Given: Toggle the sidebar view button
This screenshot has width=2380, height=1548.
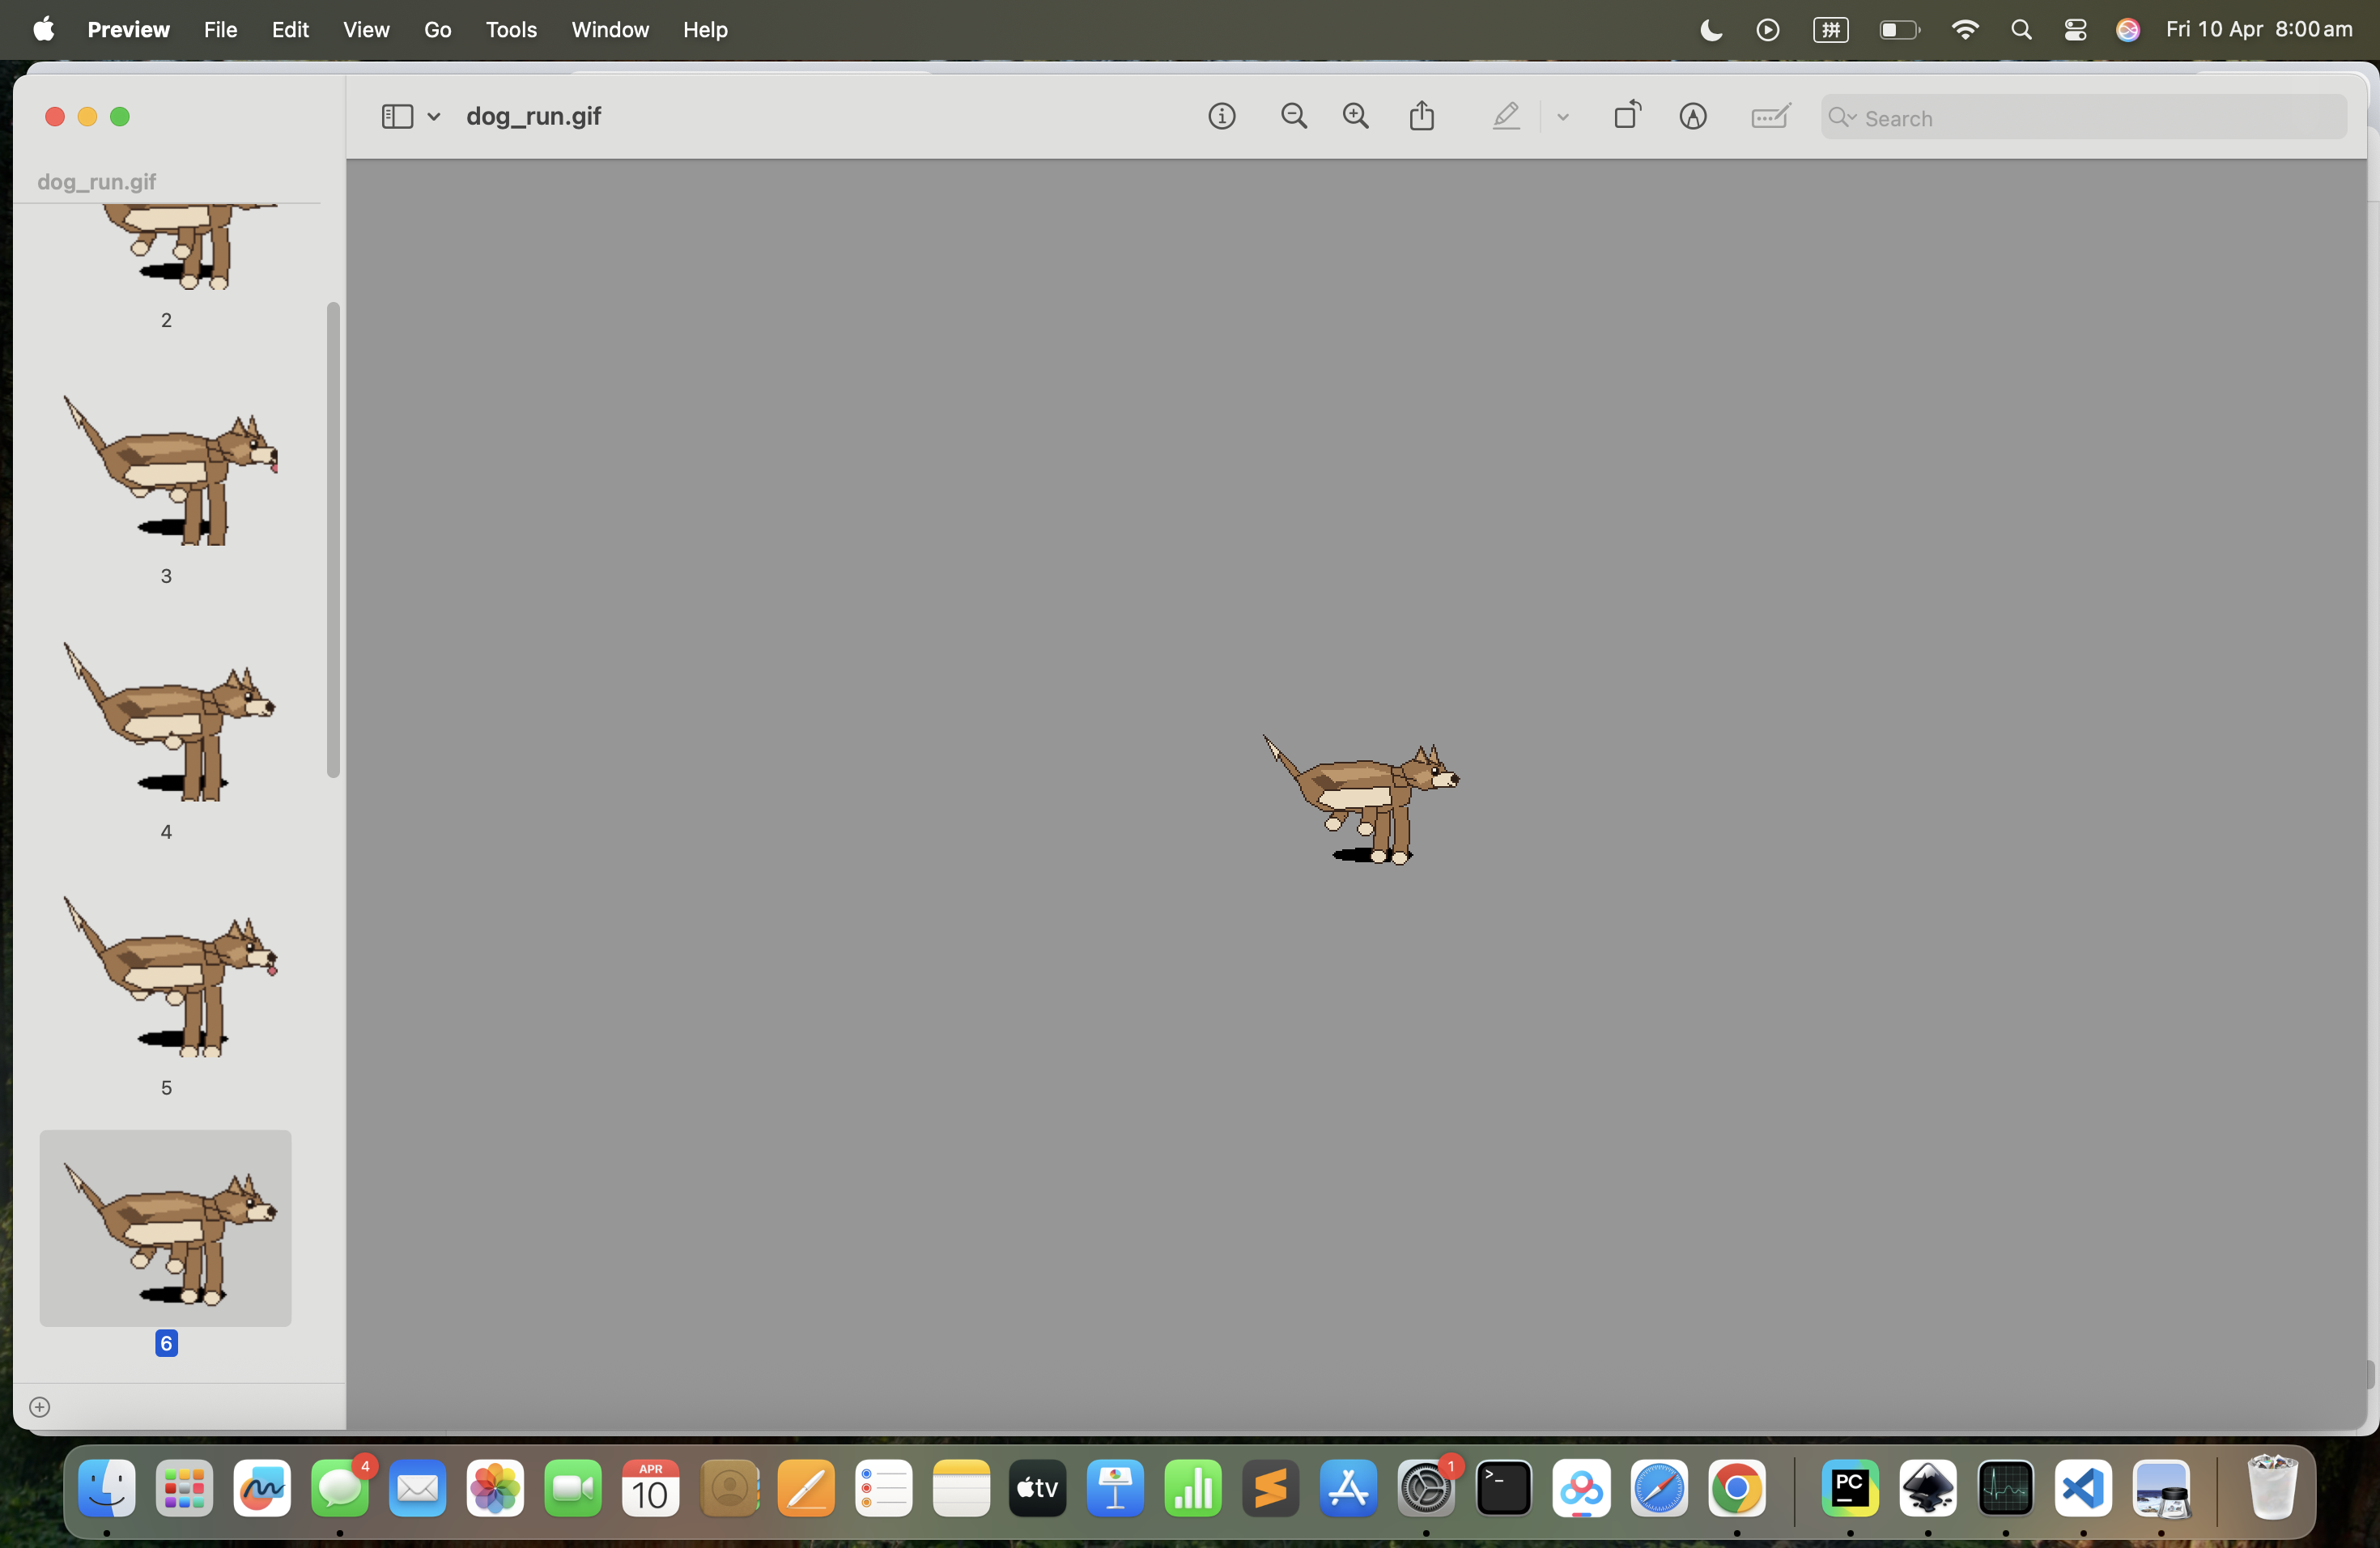Looking at the screenshot, I should (397, 117).
